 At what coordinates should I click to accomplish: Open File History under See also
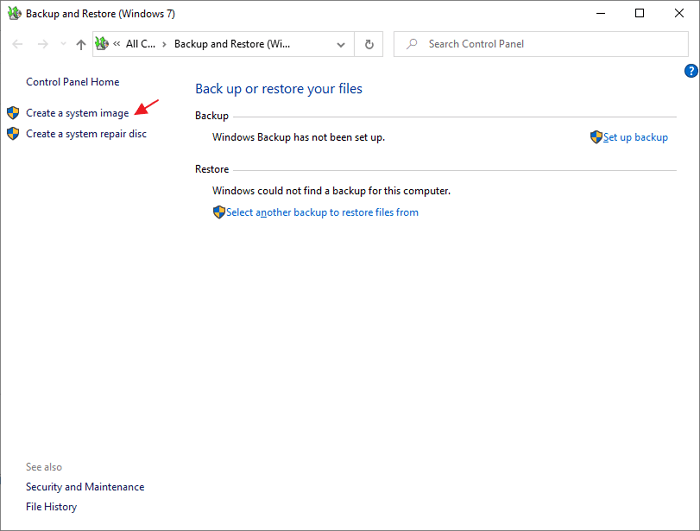(x=51, y=507)
